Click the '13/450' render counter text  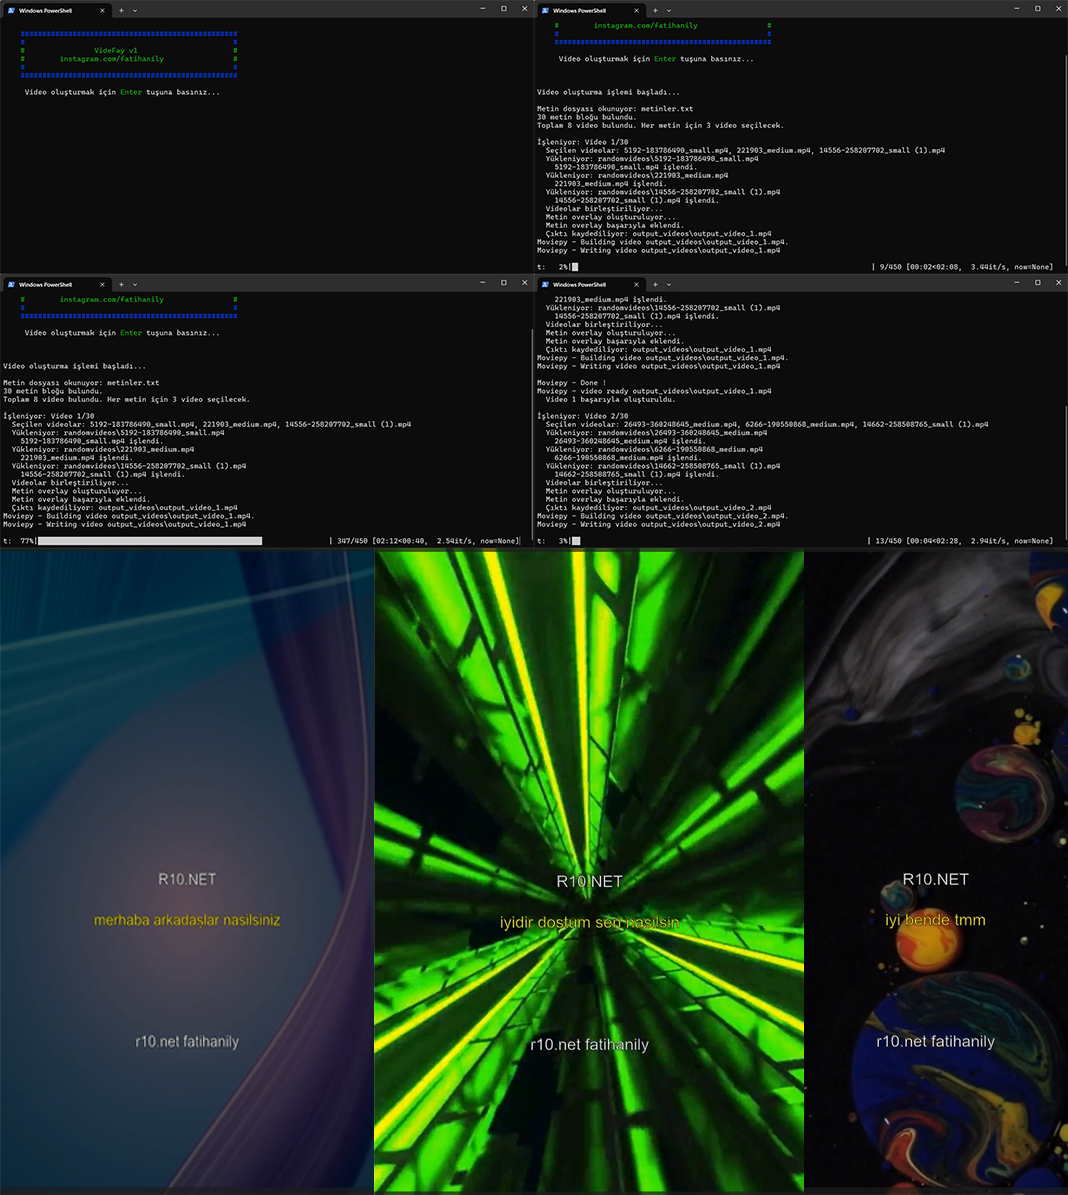(x=887, y=541)
